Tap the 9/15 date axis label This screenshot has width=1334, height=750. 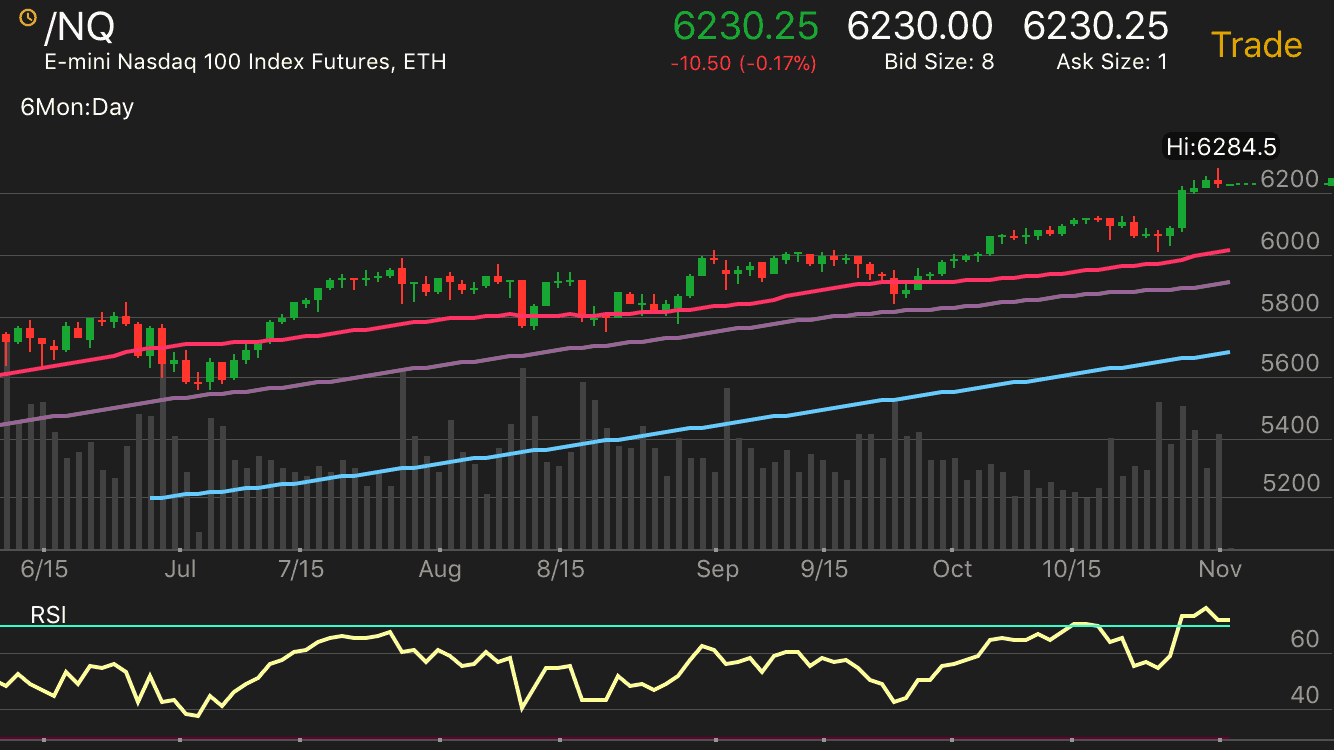coord(824,569)
